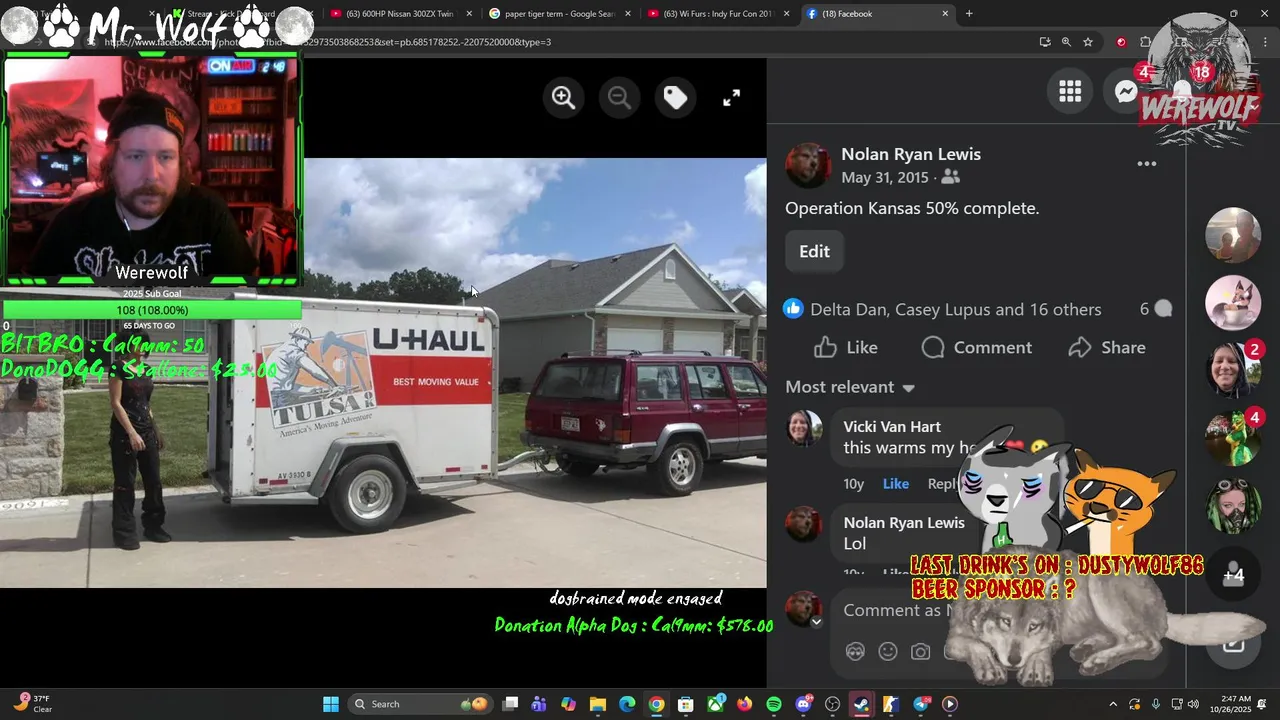Open the comment count bubble icon

(1163, 309)
